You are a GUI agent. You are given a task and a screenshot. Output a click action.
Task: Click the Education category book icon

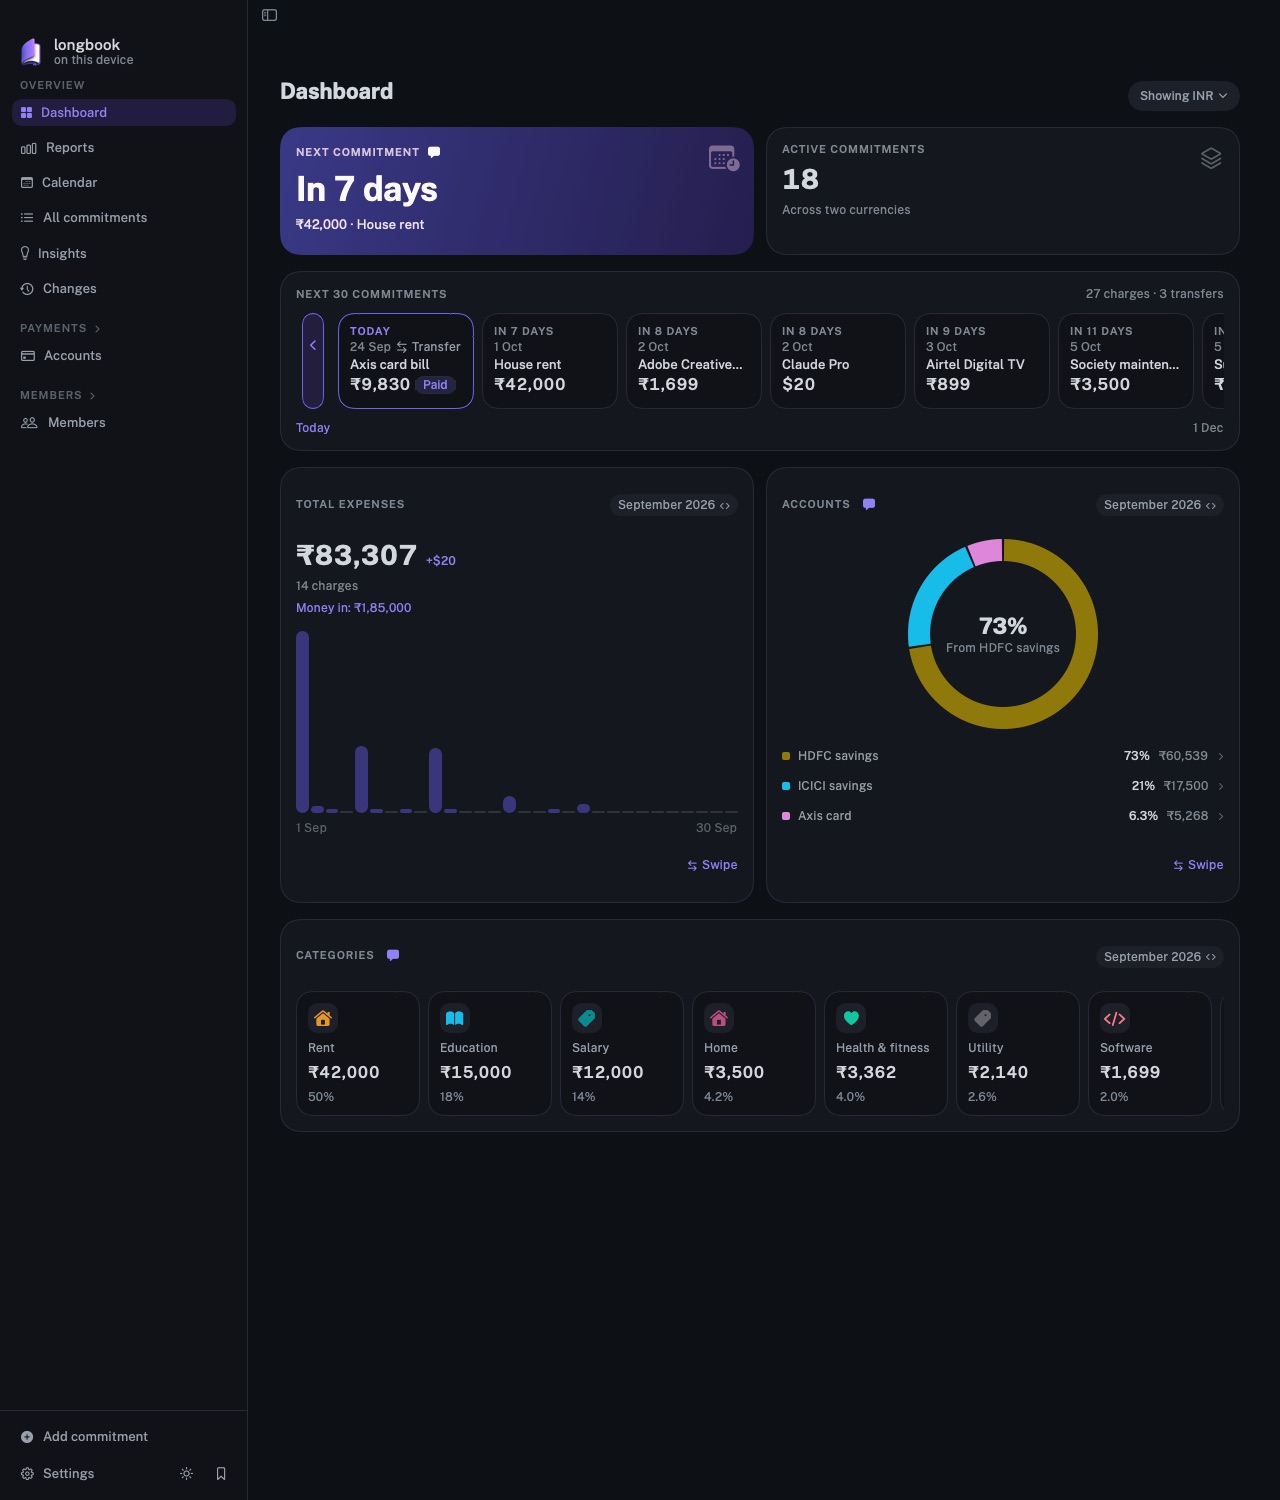(x=454, y=1018)
